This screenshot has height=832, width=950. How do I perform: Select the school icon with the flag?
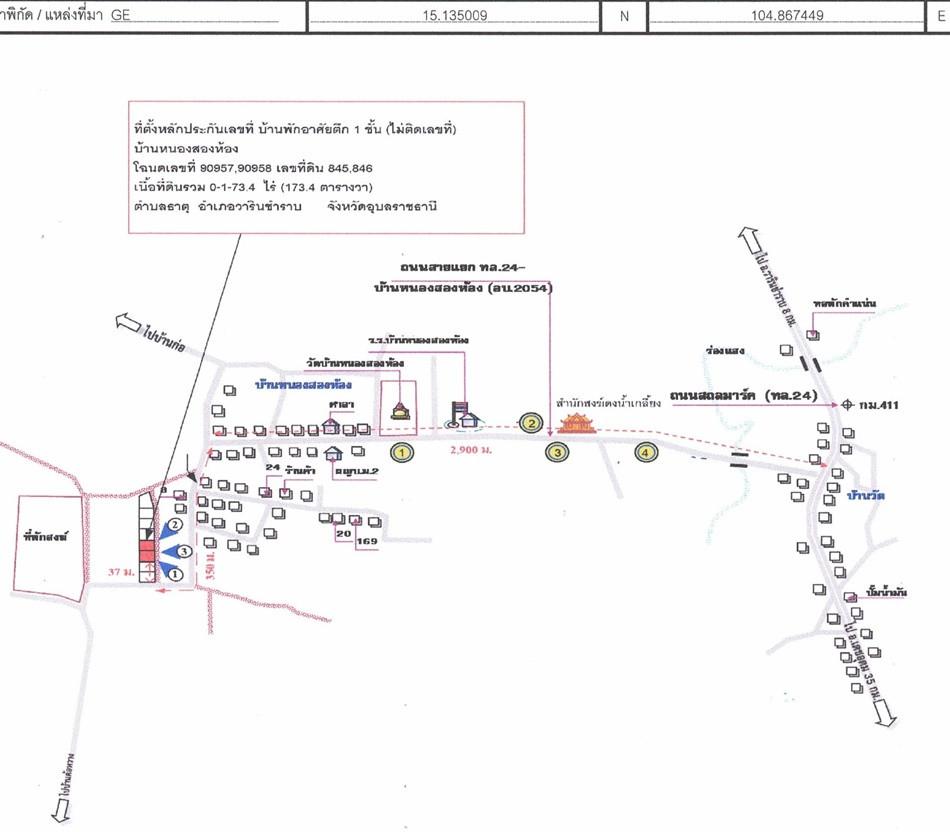click(x=465, y=412)
